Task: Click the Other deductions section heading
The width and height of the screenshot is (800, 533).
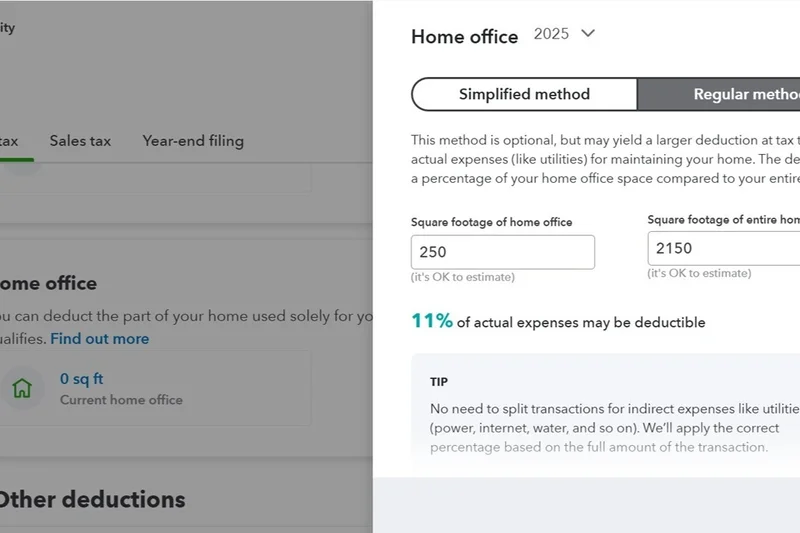Action: point(92,499)
